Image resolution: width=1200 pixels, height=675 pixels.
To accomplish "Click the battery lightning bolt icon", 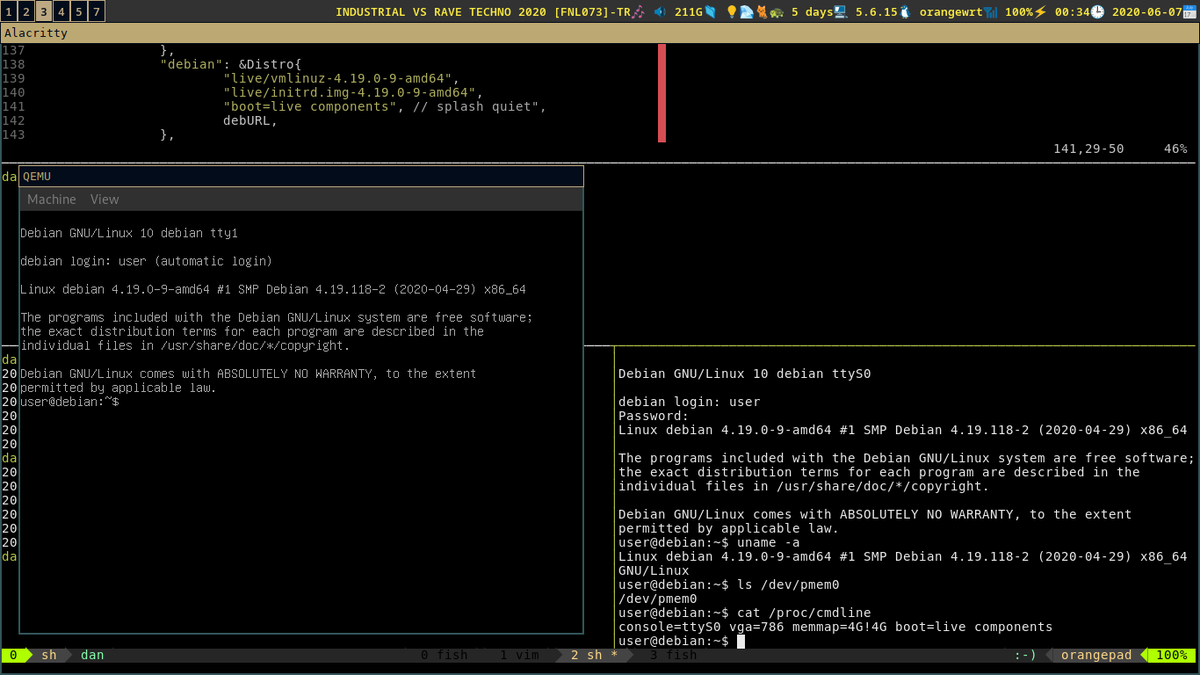I will click(x=1040, y=12).
